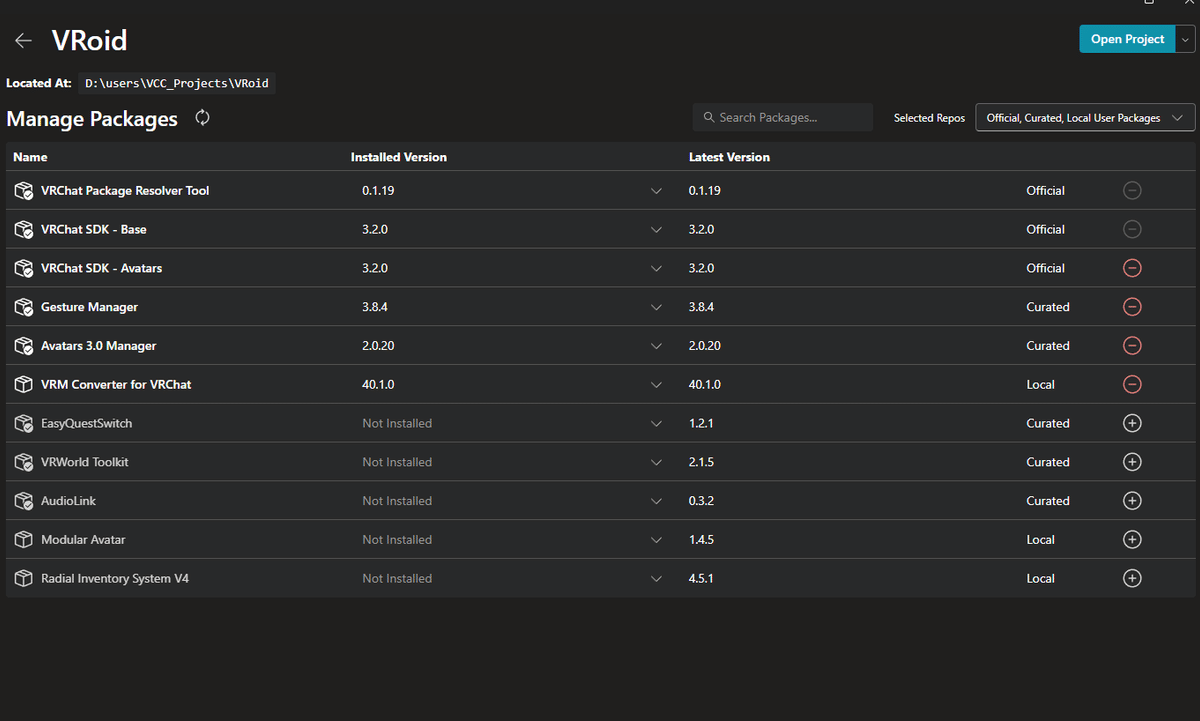Viewport: 1200px width, 721px height.
Task: Select the VRM Converter for VRChat name
Action: [116, 385]
